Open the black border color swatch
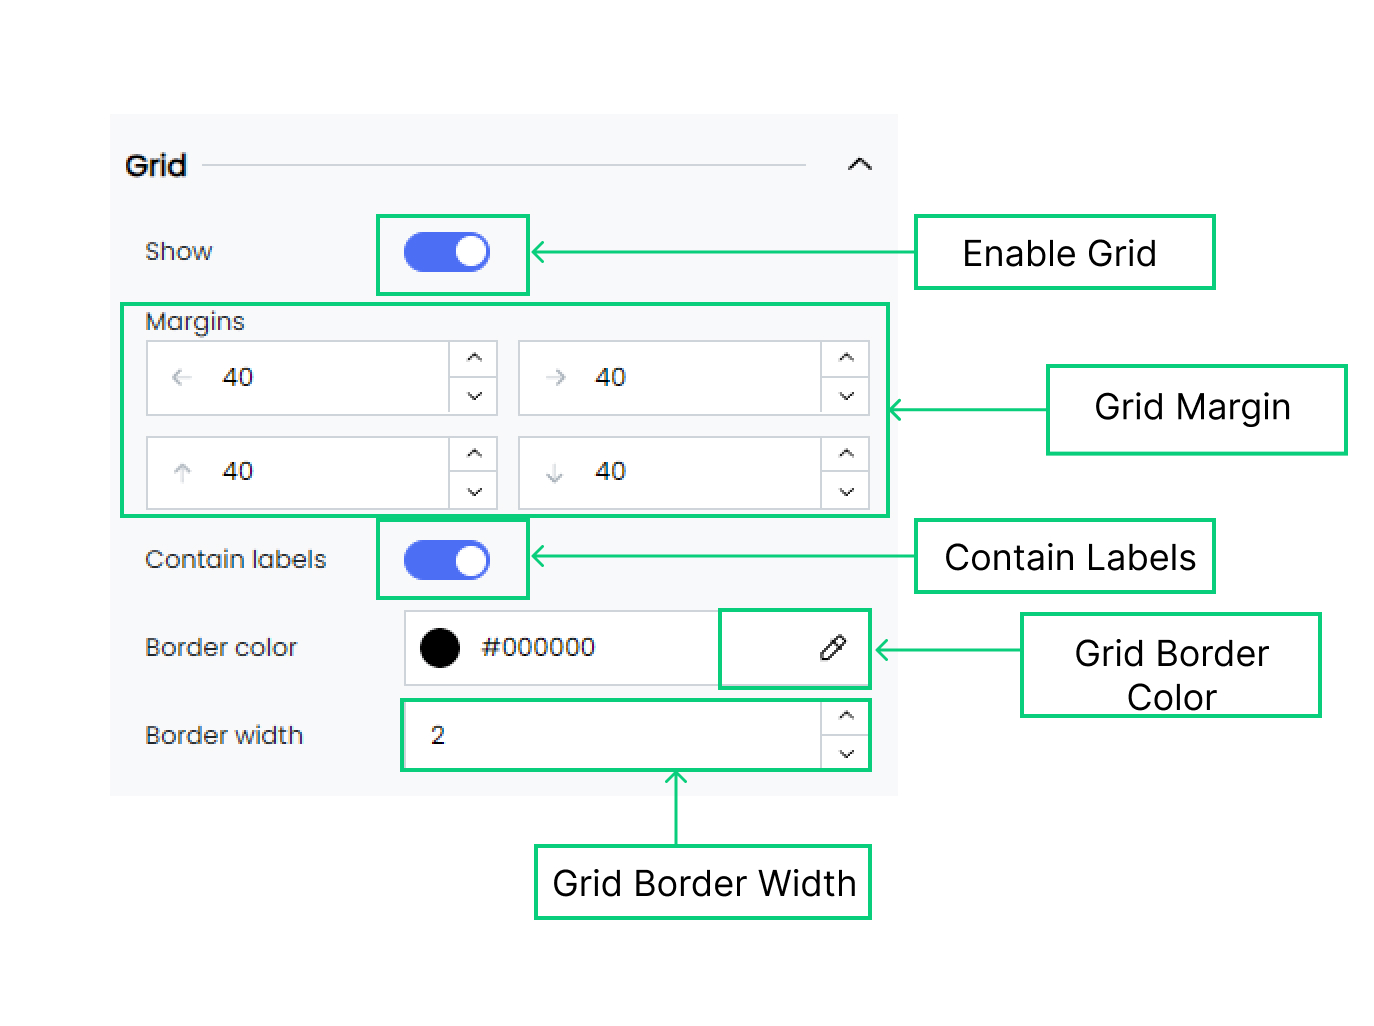Image resolution: width=1374 pixels, height=1026 pixels. click(x=440, y=648)
